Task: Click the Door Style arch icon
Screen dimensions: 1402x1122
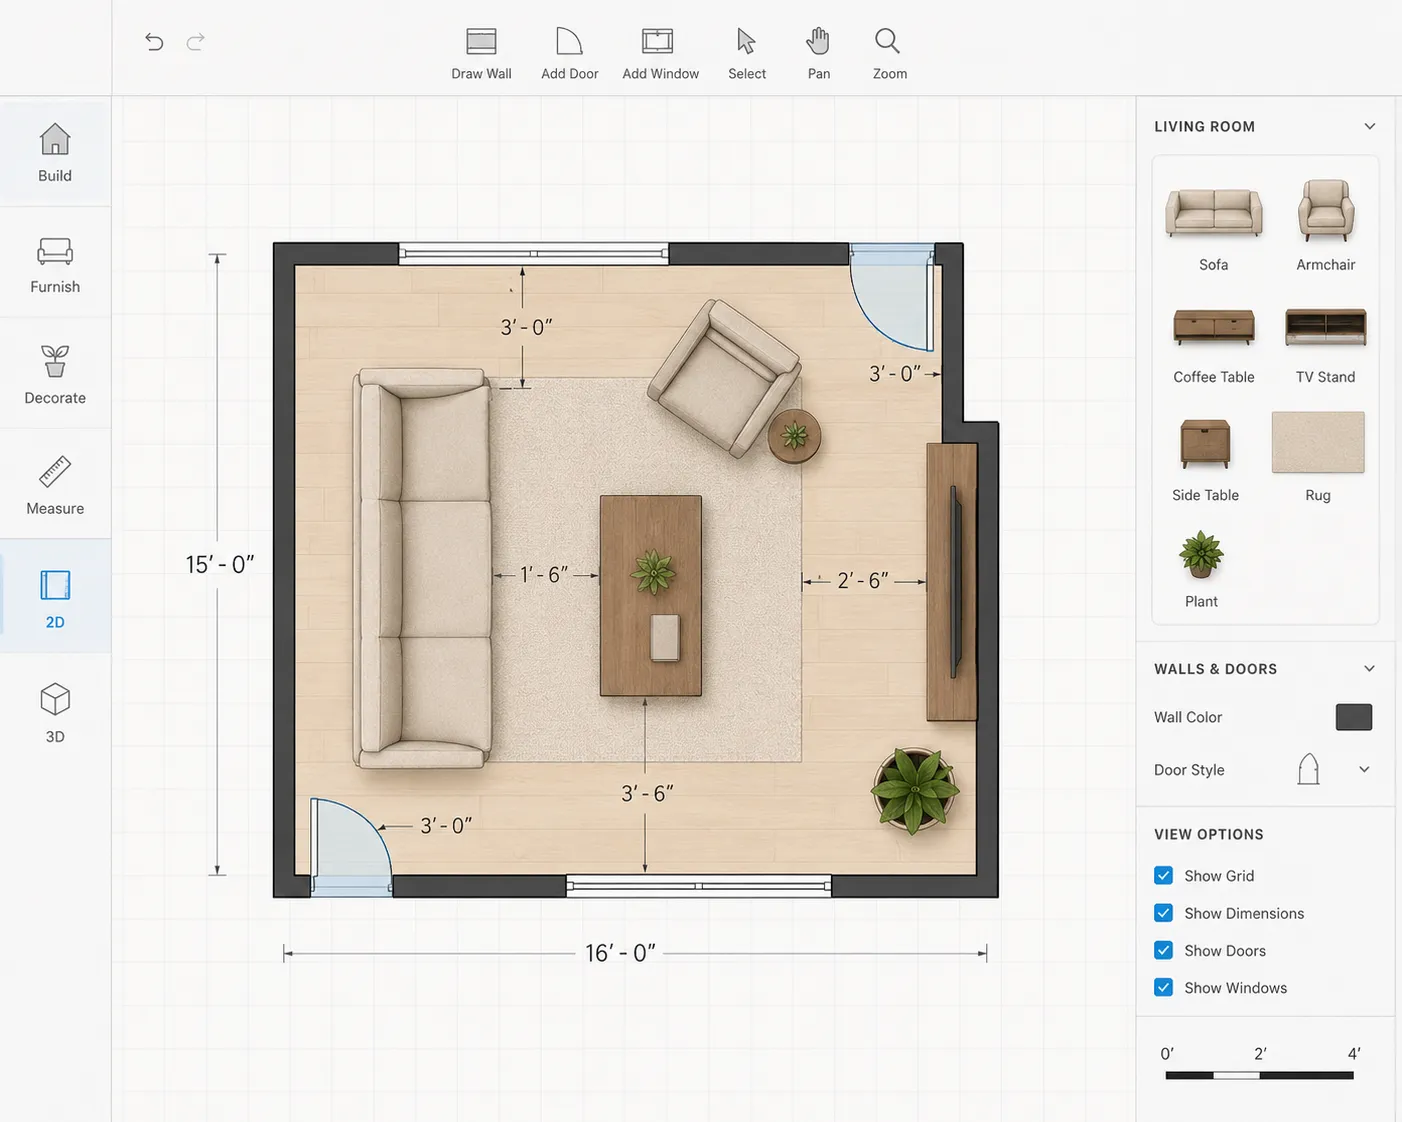Action: (1308, 769)
